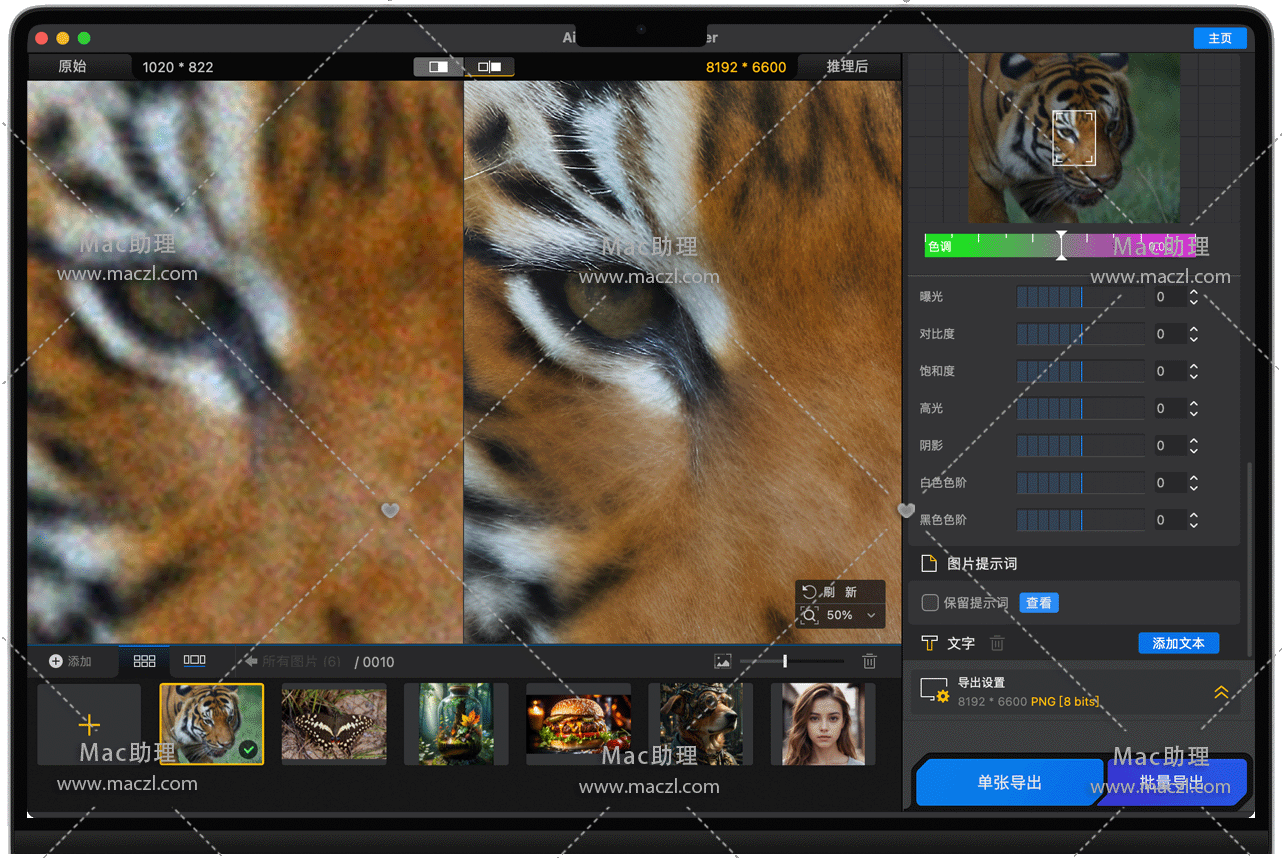
Task: Click the 曝光 value field
Action: pyautogui.click(x=1168, y=297)
